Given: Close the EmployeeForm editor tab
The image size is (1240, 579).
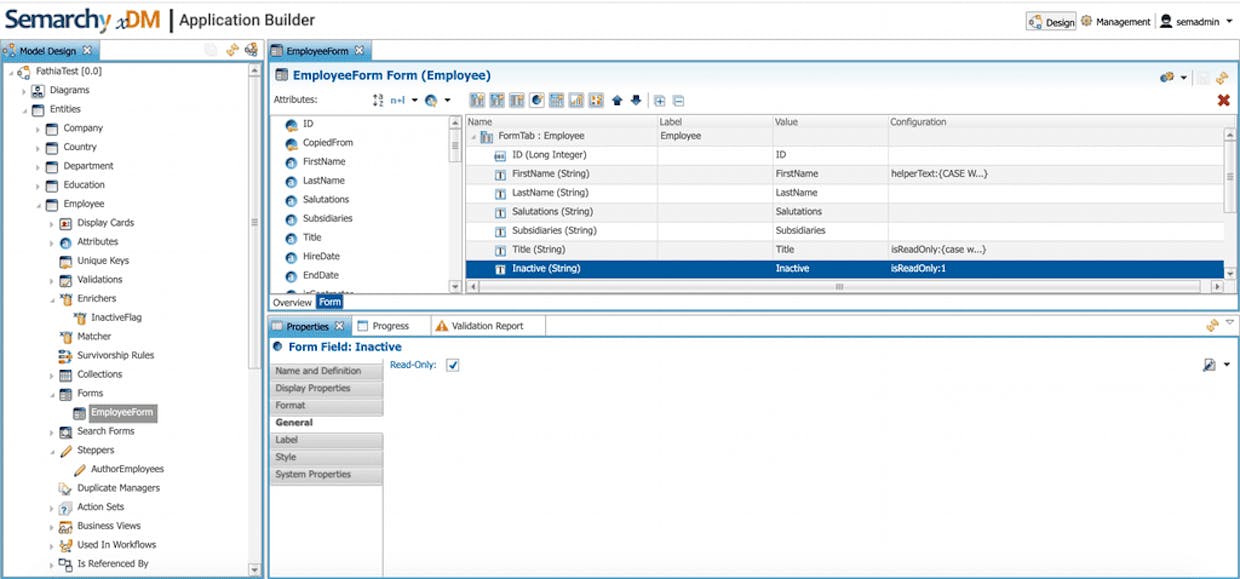Looking at the screenshot, I should click(359, 50).
